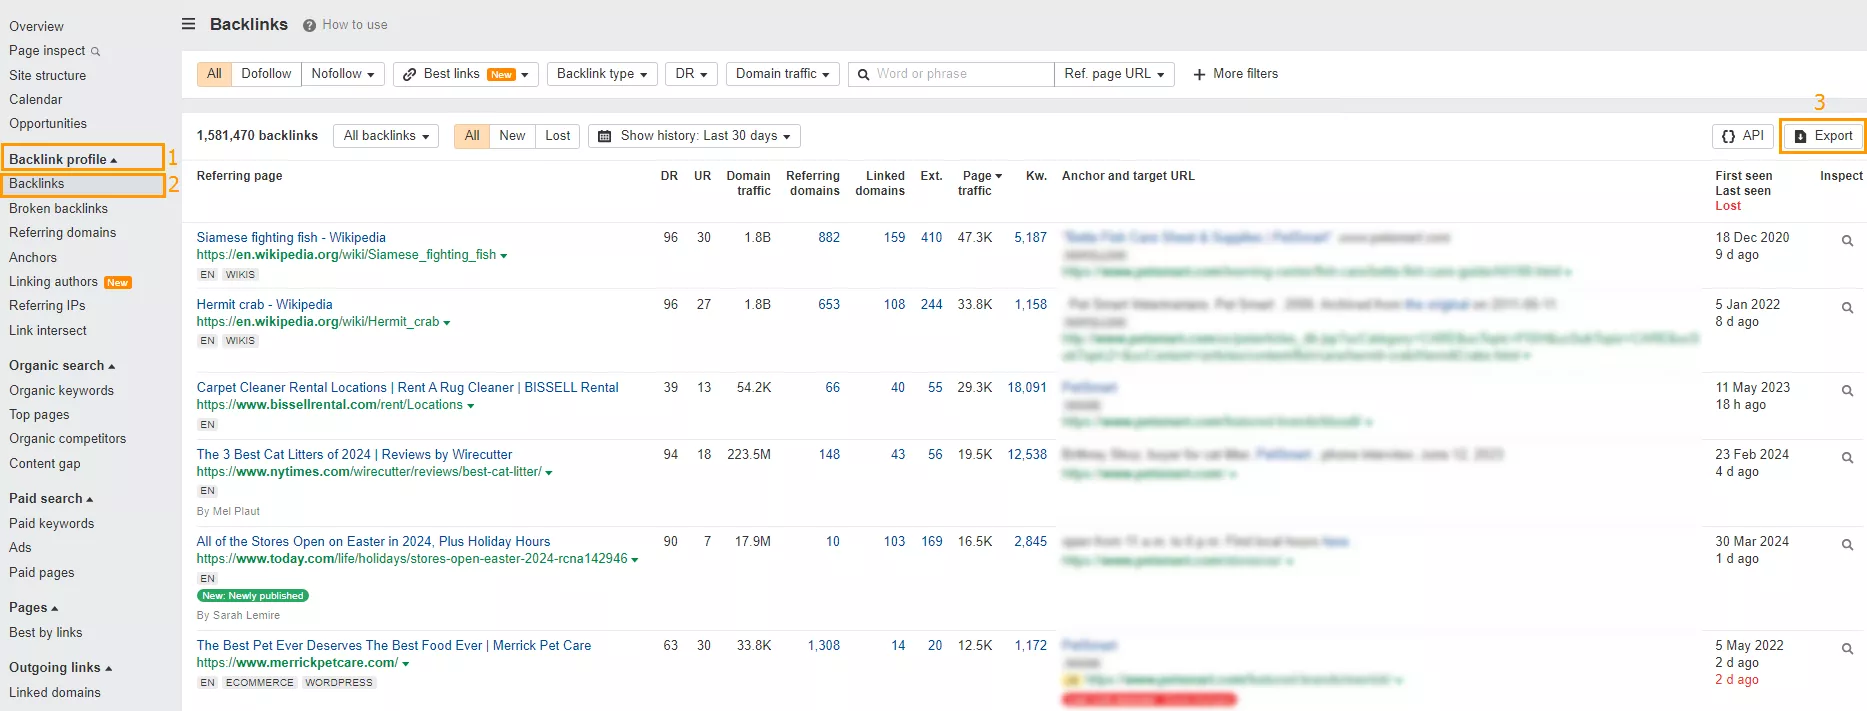Open Linking authors in the sidebar

(x=53, y=282)
